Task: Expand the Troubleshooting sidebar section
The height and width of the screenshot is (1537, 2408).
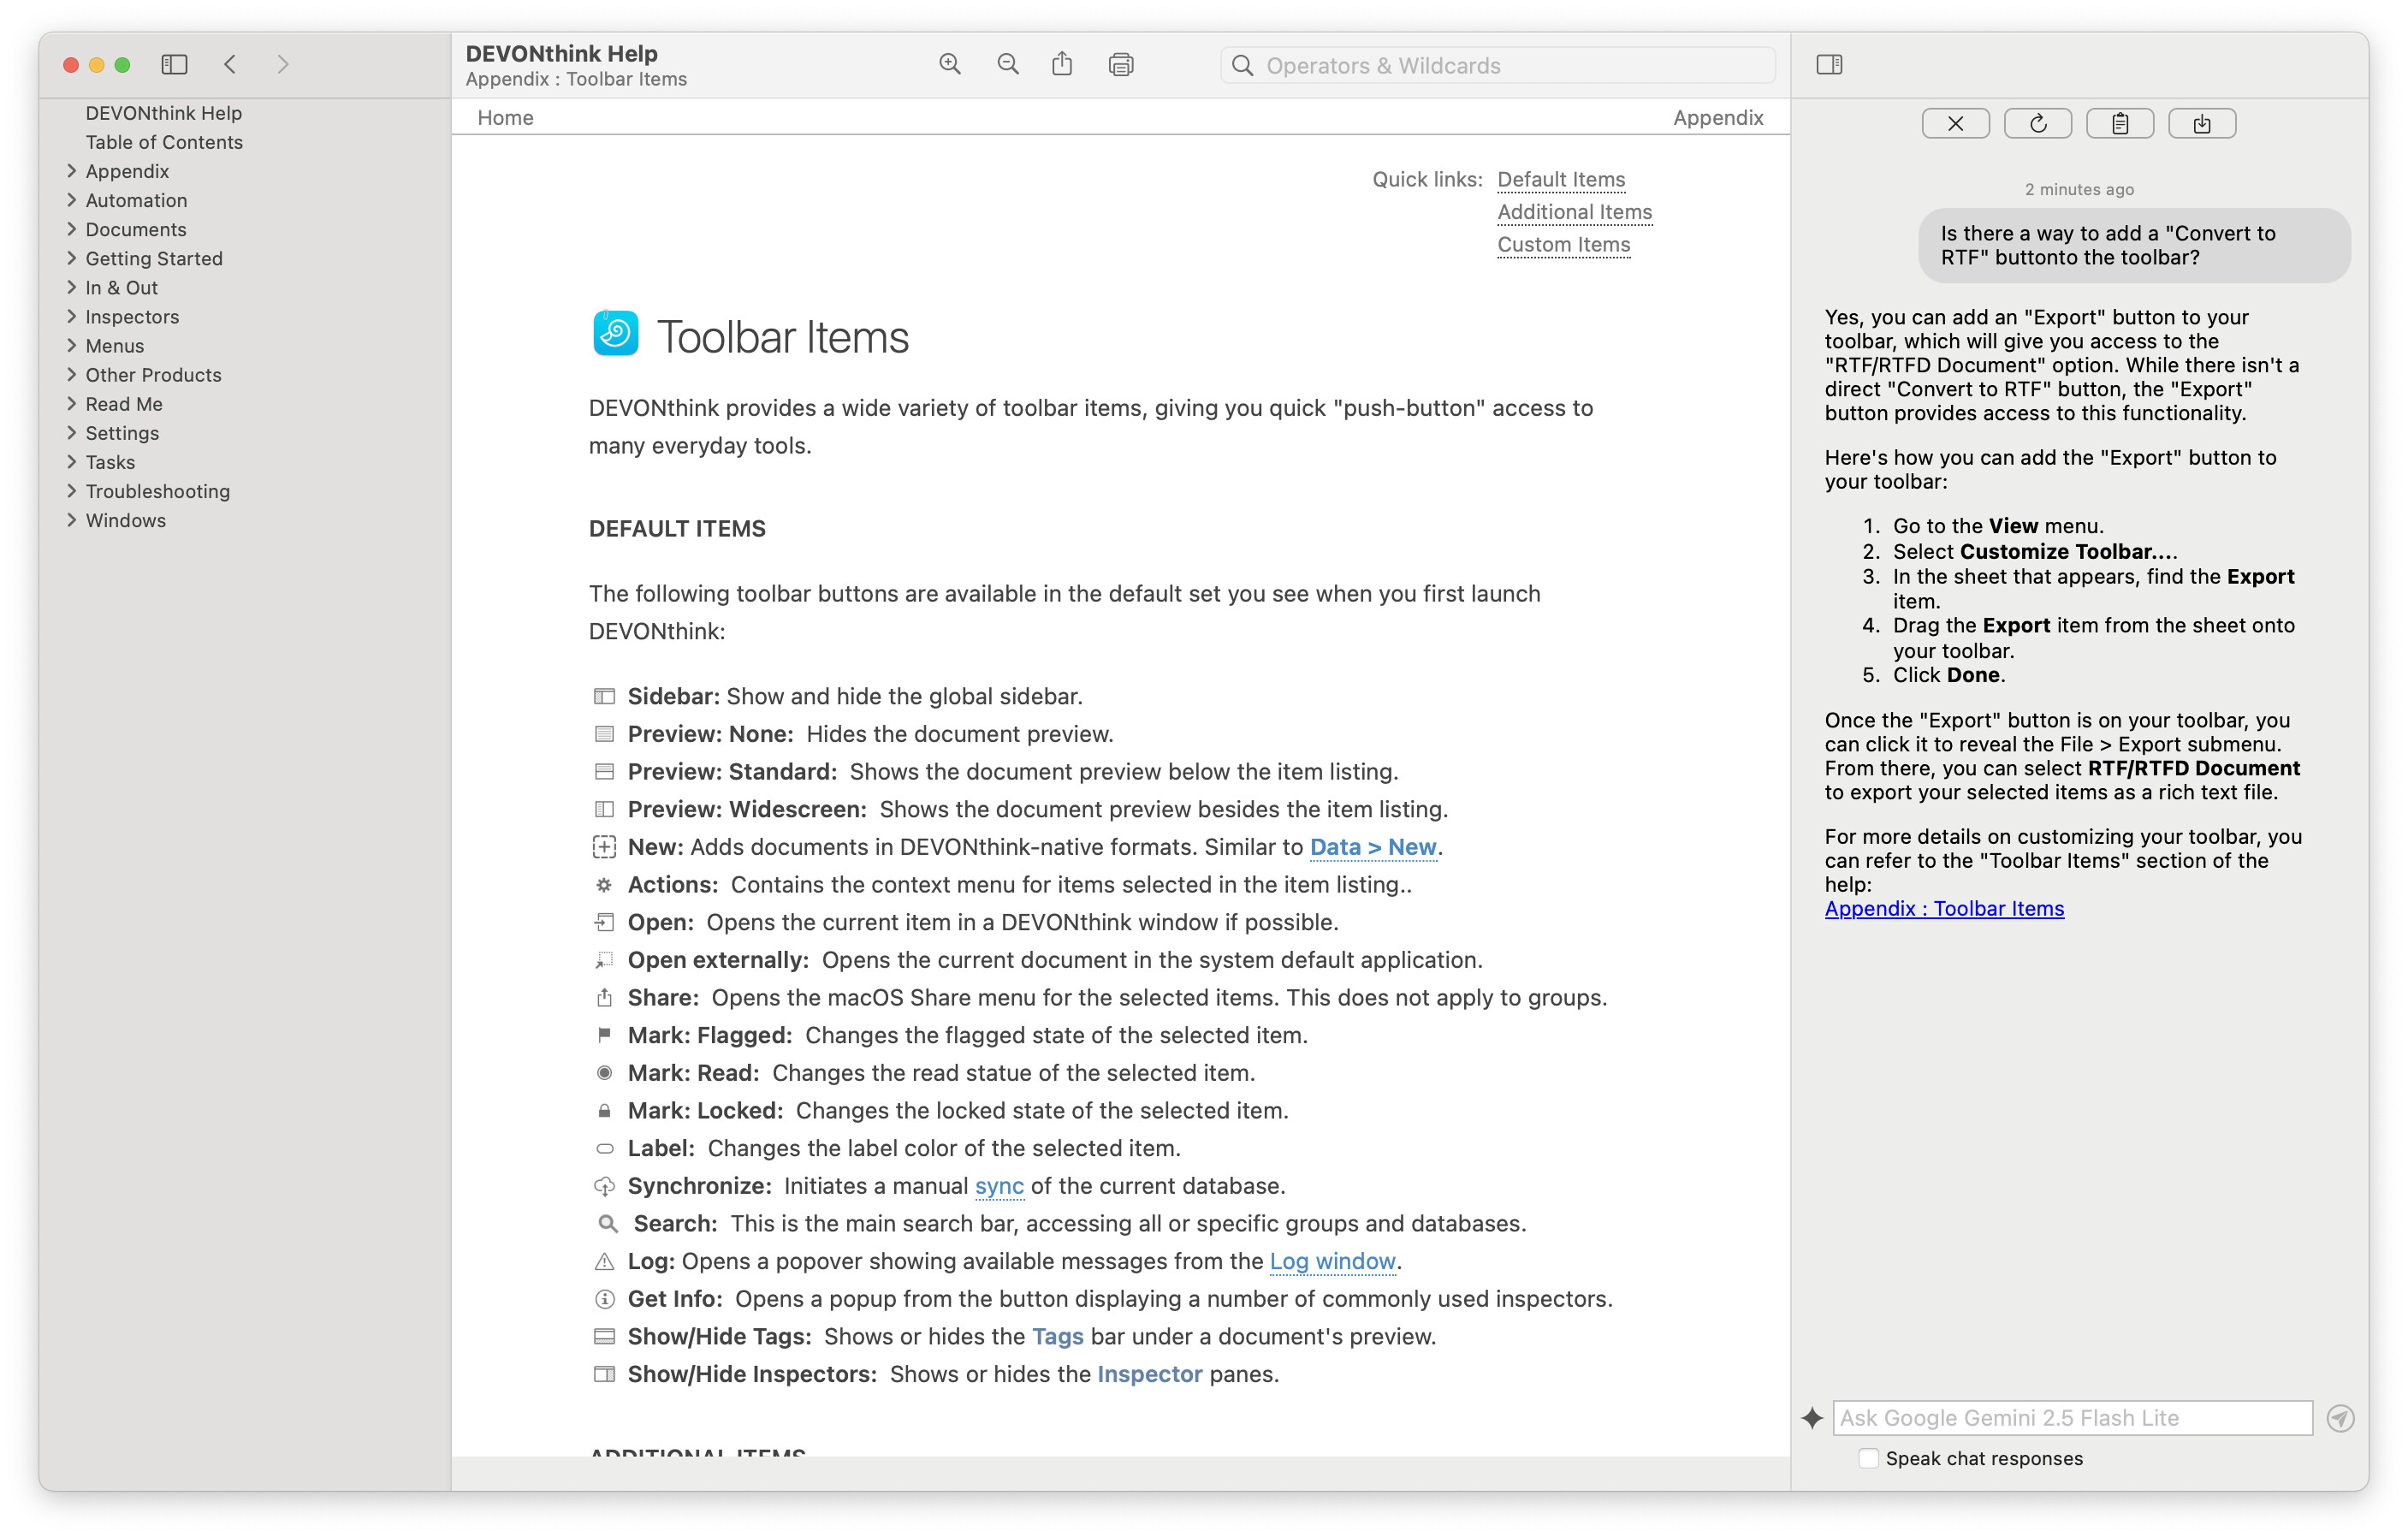Action: coord(72,491)
